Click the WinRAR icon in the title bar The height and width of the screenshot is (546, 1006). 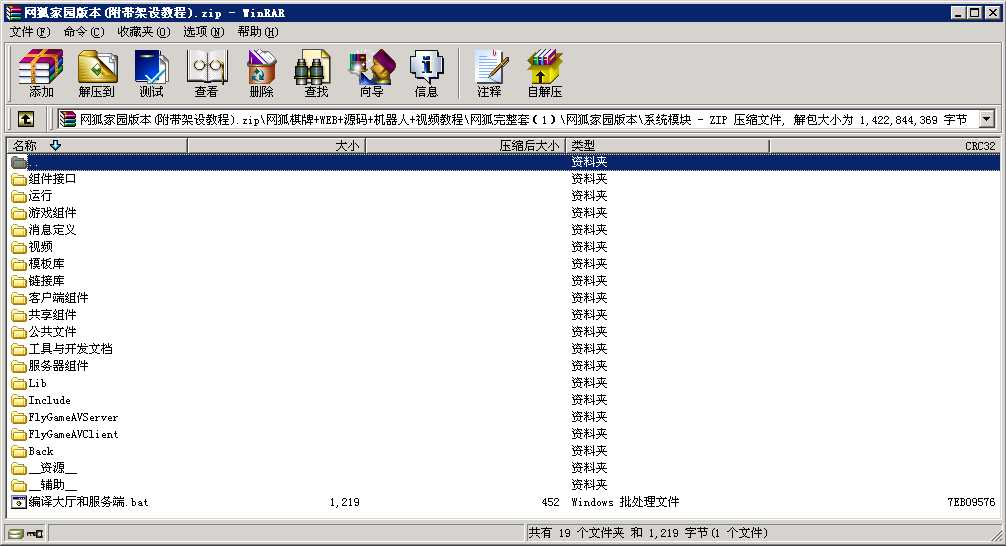tap(13, 12)
